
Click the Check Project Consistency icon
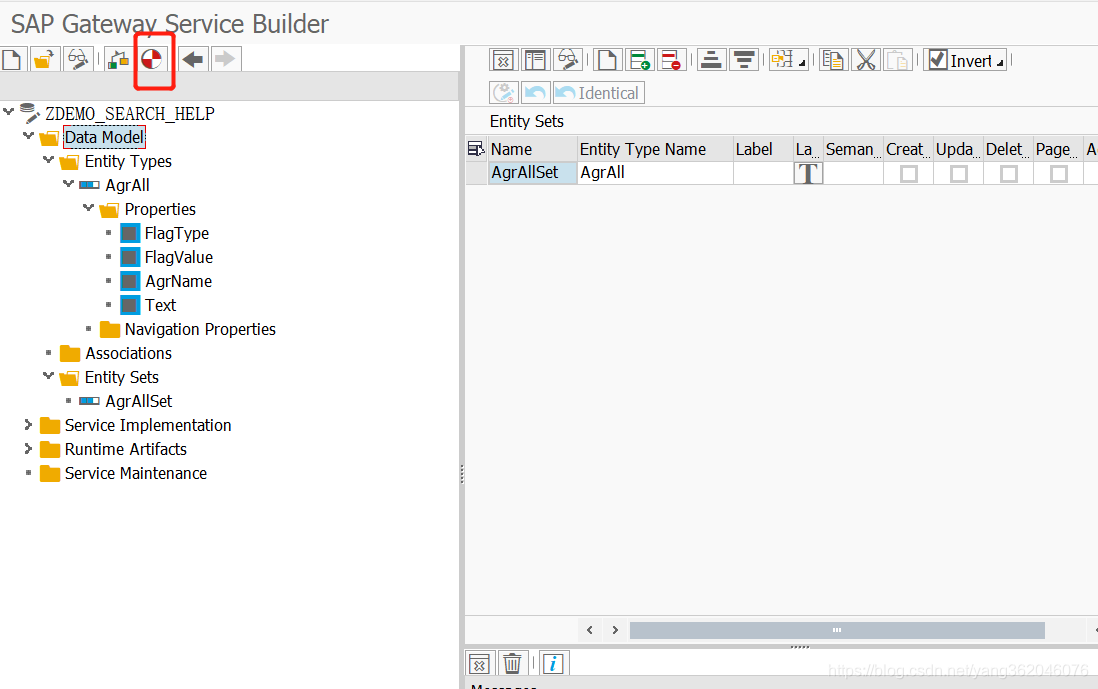(x=118, y=60)
